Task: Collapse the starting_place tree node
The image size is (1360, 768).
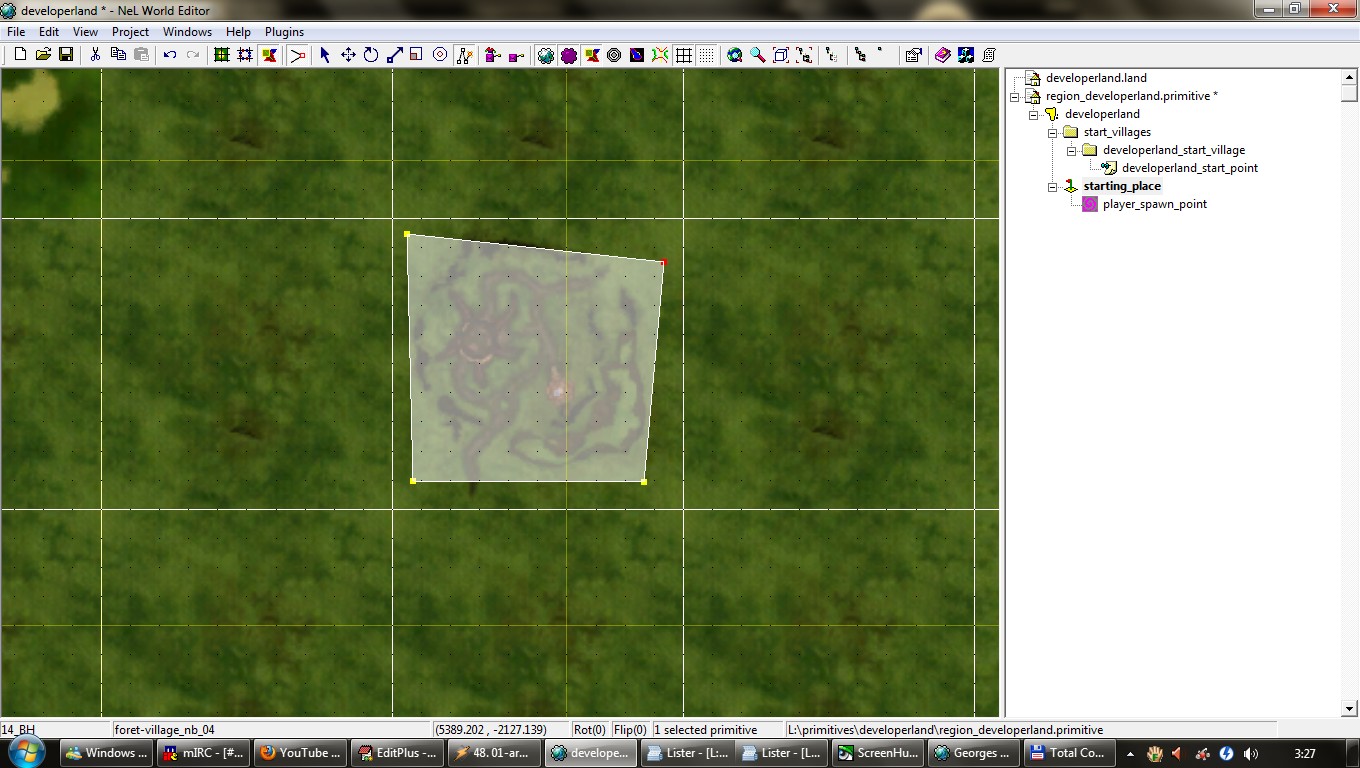Action: 1052,187
